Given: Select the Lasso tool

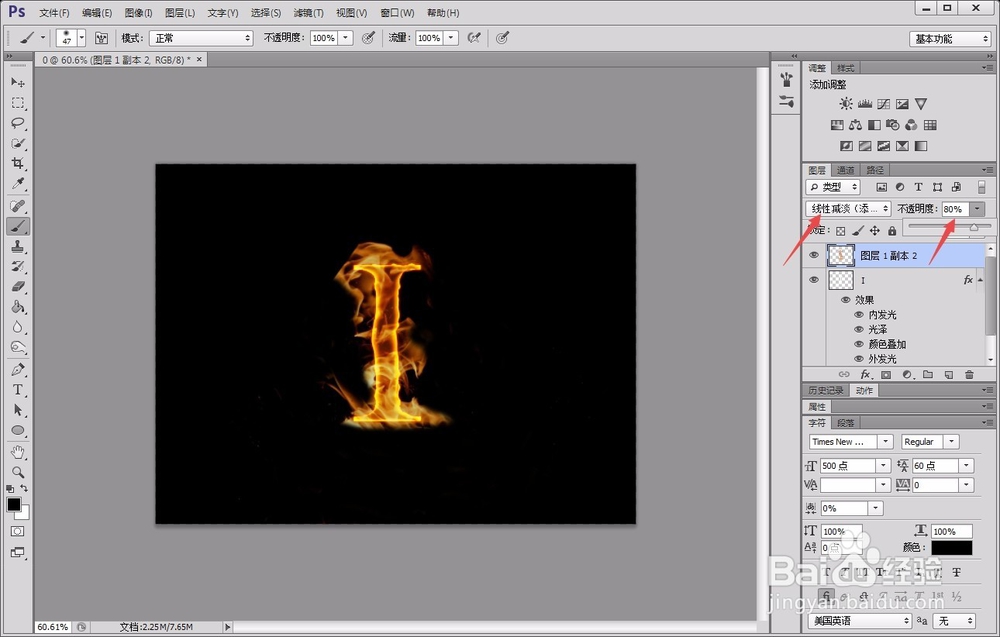Looking at the screenshot, I should 18,123.
